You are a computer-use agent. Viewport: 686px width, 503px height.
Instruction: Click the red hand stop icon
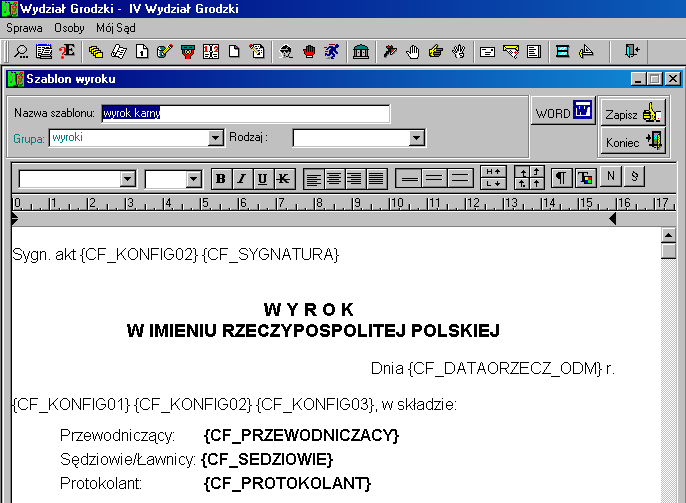click(x=309, y=52)
